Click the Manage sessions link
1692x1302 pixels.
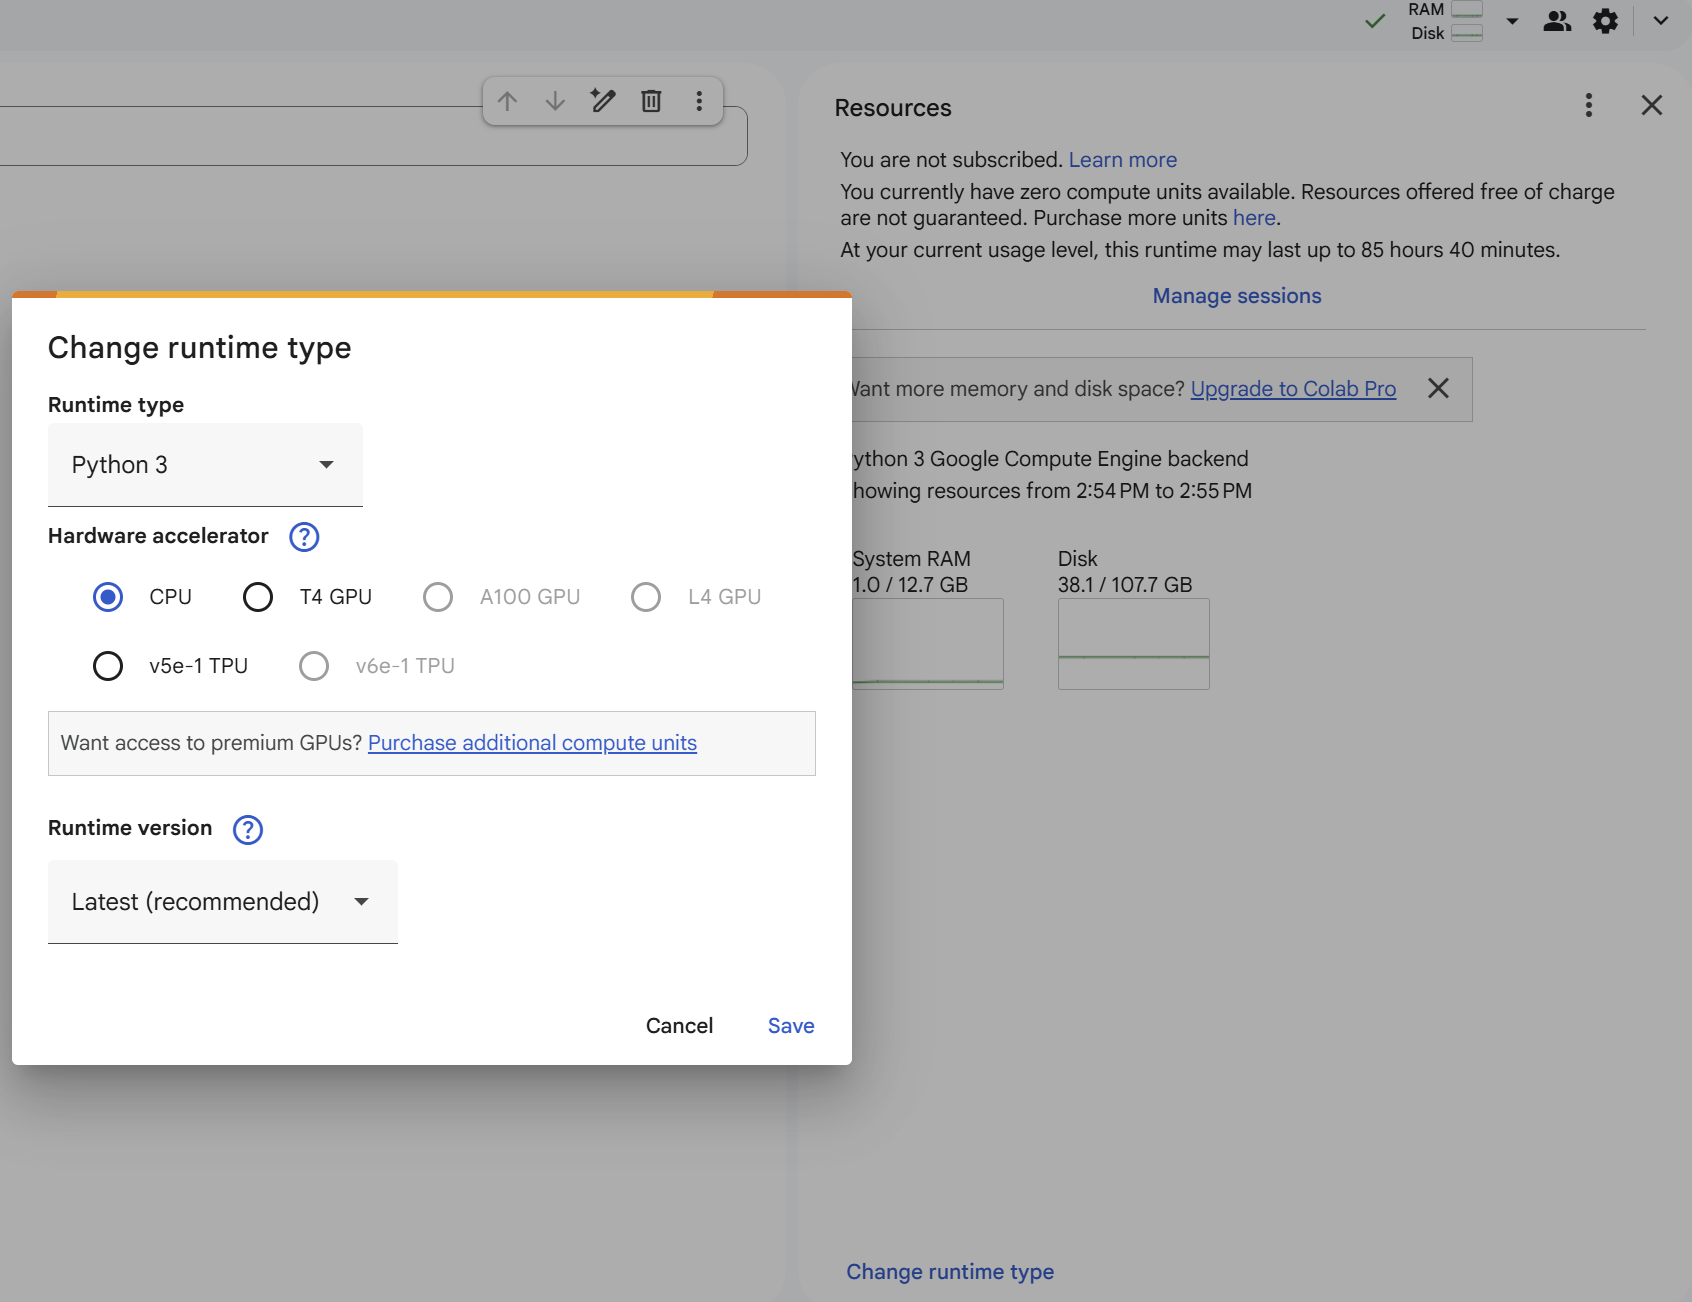(1236, 296)
